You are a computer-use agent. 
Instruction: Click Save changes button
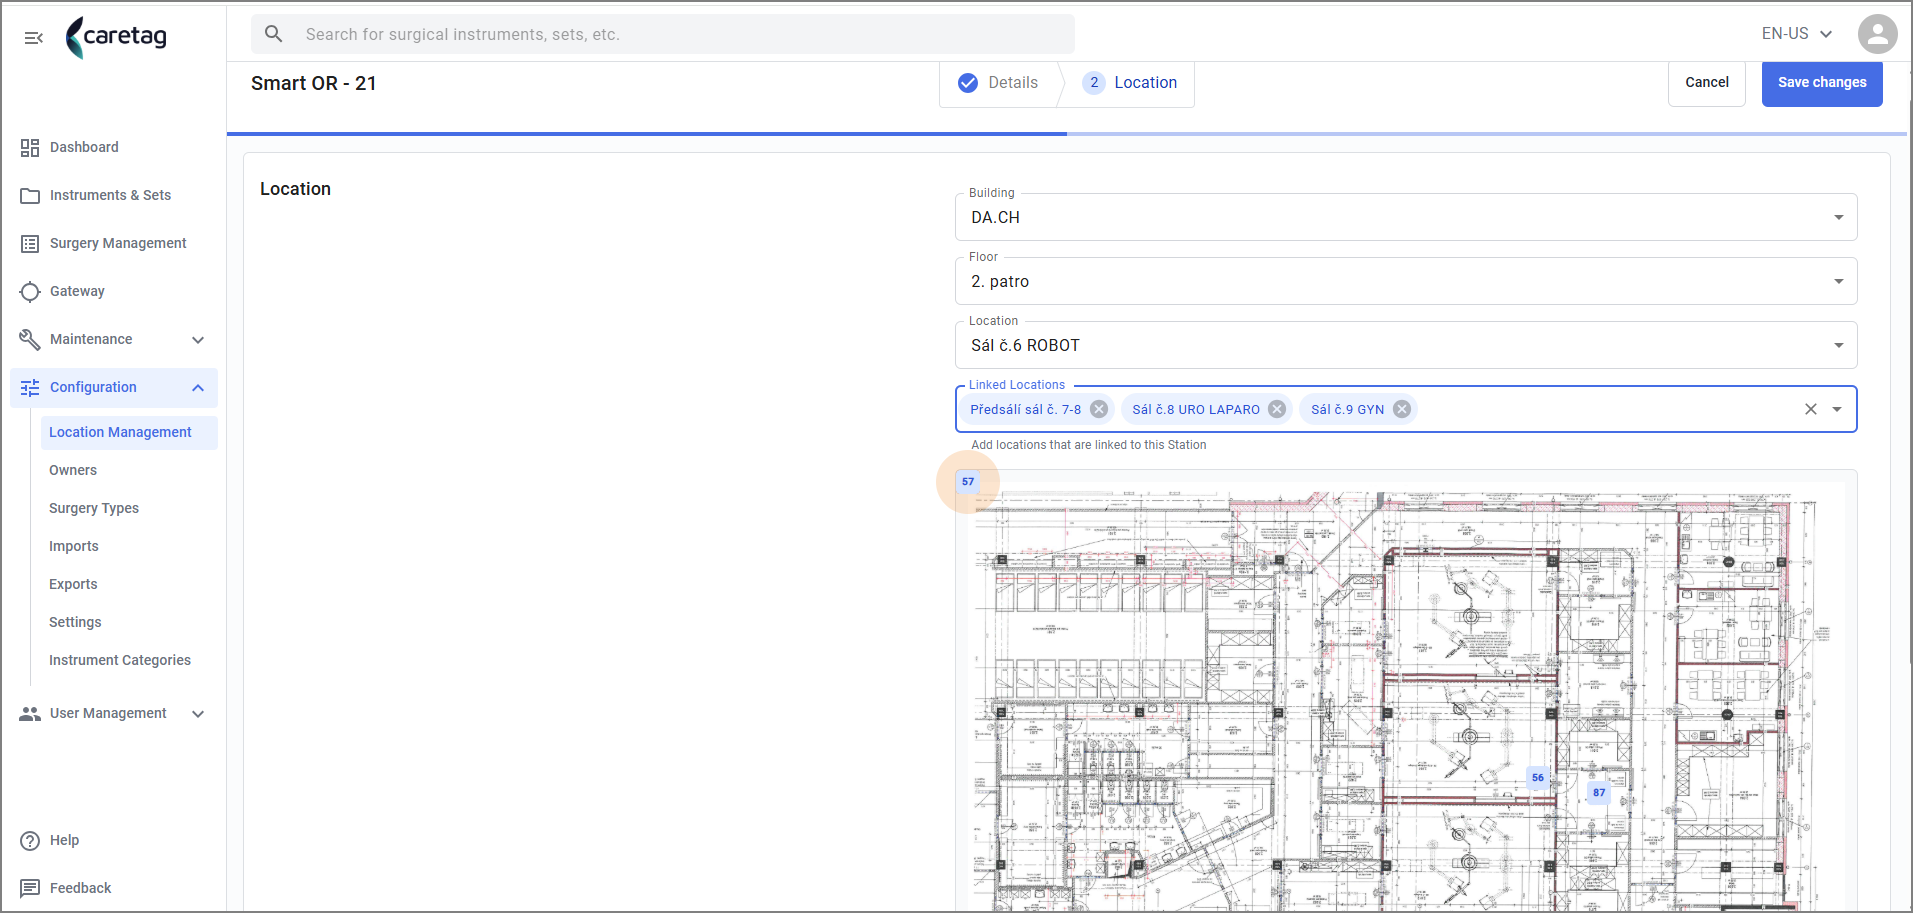click(x=1821, y=83)
